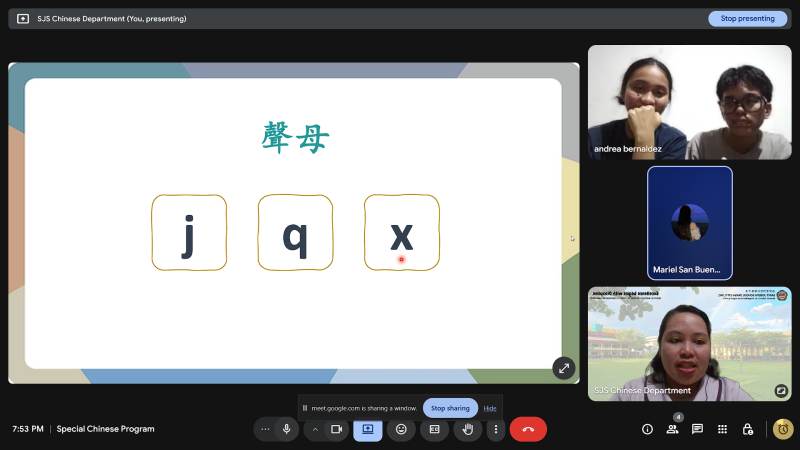The height and width of the screenshot is (450, 800).
Task: Open audio settings three-dot menu beside microphone
Action: tap(265, 429)
